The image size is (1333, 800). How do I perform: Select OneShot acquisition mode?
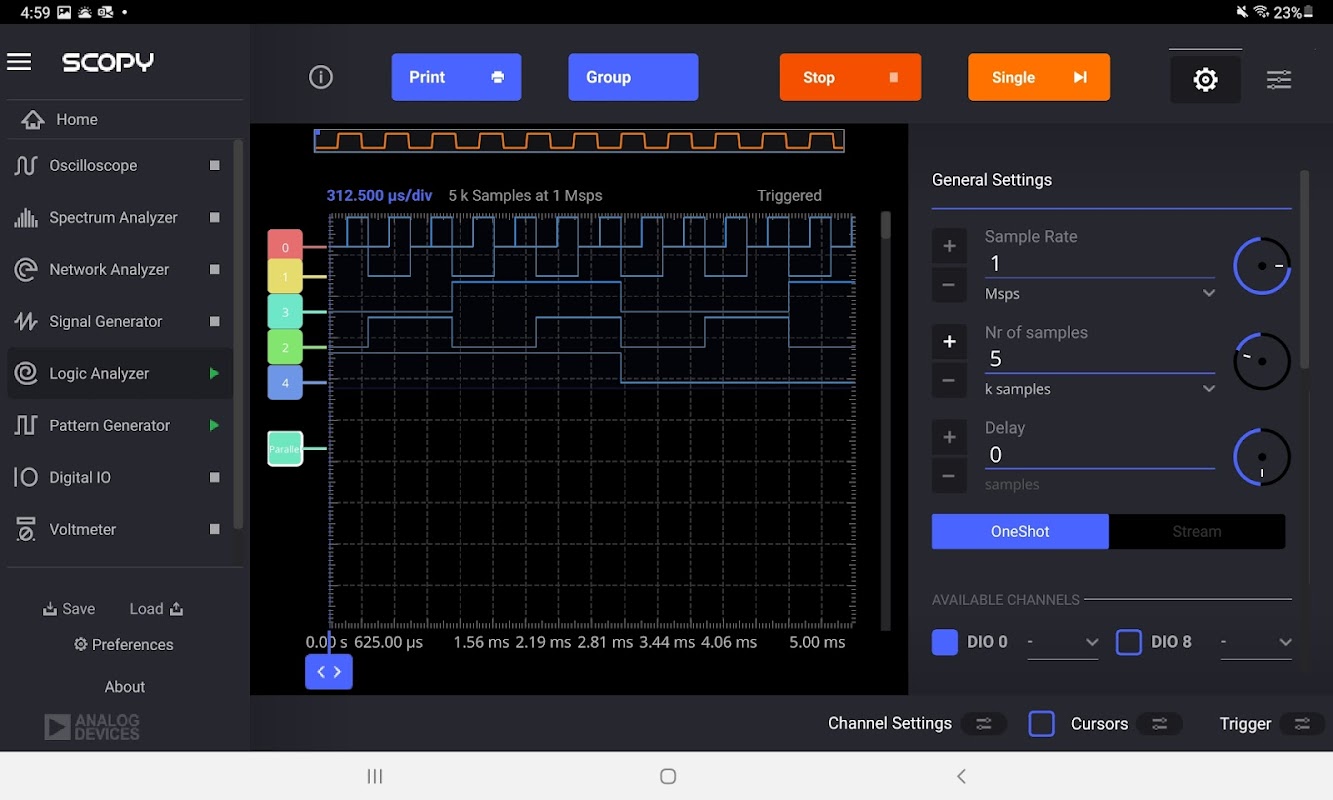(x=1020, y=532)
